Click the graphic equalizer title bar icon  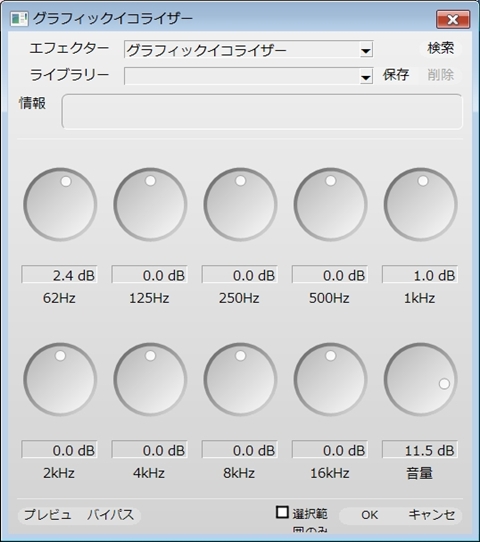[19, 19]
